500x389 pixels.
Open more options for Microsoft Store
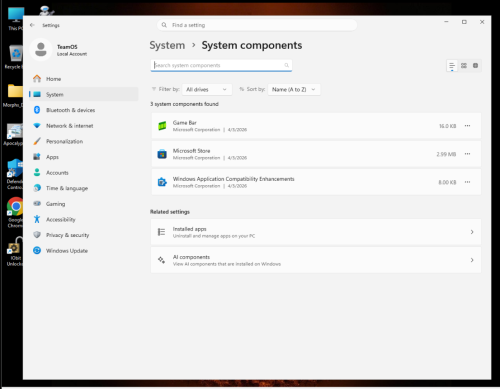[467, 154]
